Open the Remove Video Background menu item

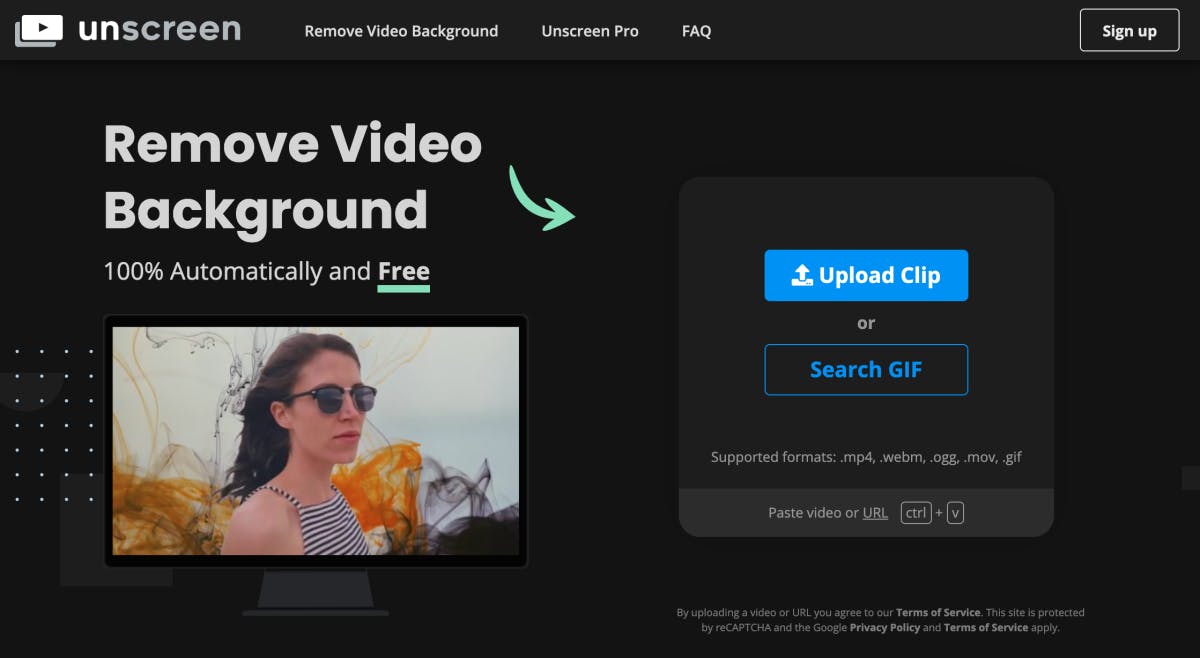coord(401,31)
